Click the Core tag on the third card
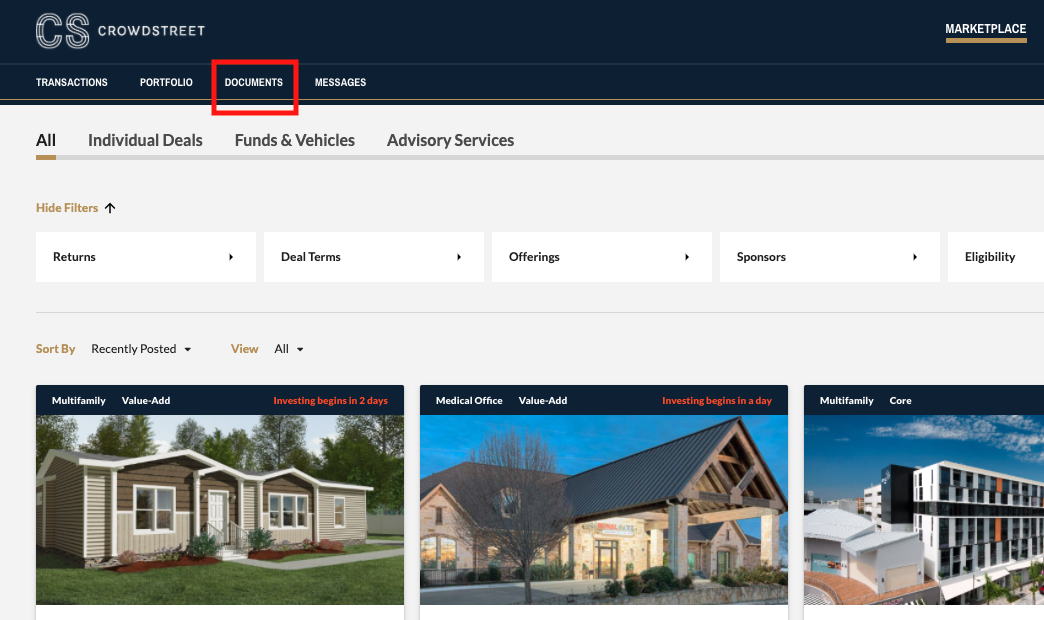Viewport: 1044px width, 620px height. pyautogui.click(x=900, y=400)
